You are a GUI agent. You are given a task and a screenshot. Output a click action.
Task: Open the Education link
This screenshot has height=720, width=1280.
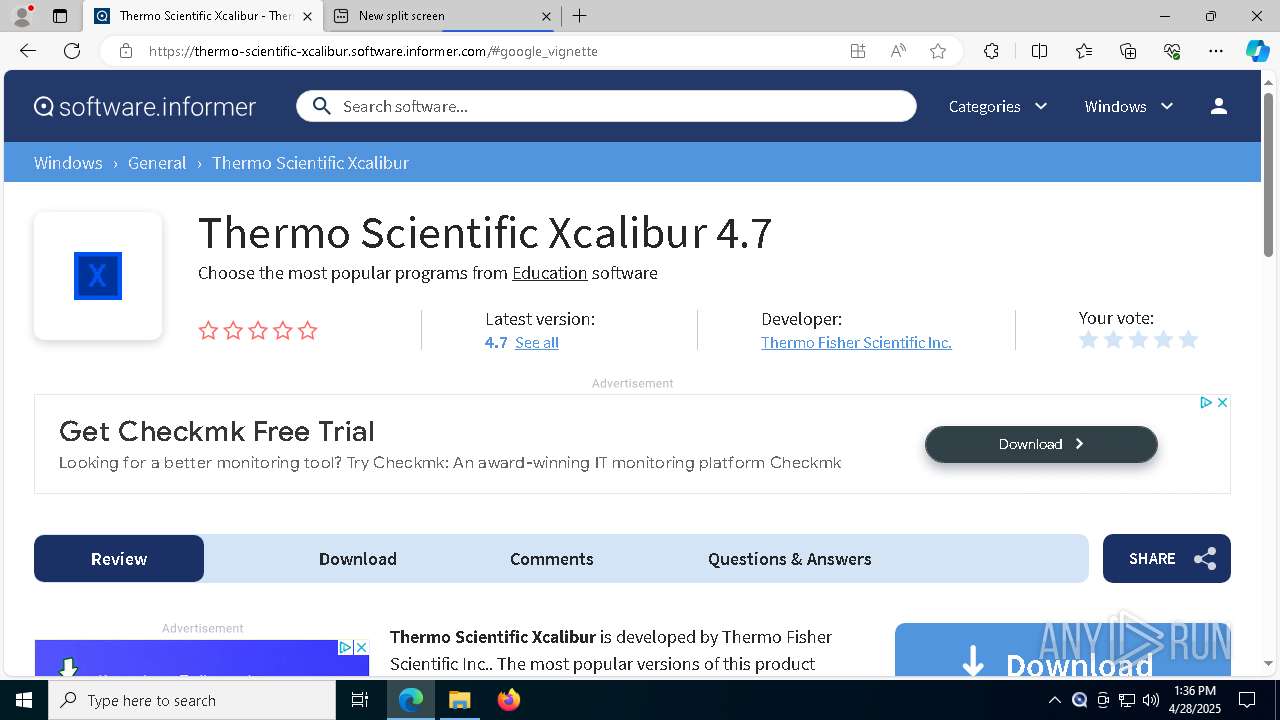tap(550, 273)
